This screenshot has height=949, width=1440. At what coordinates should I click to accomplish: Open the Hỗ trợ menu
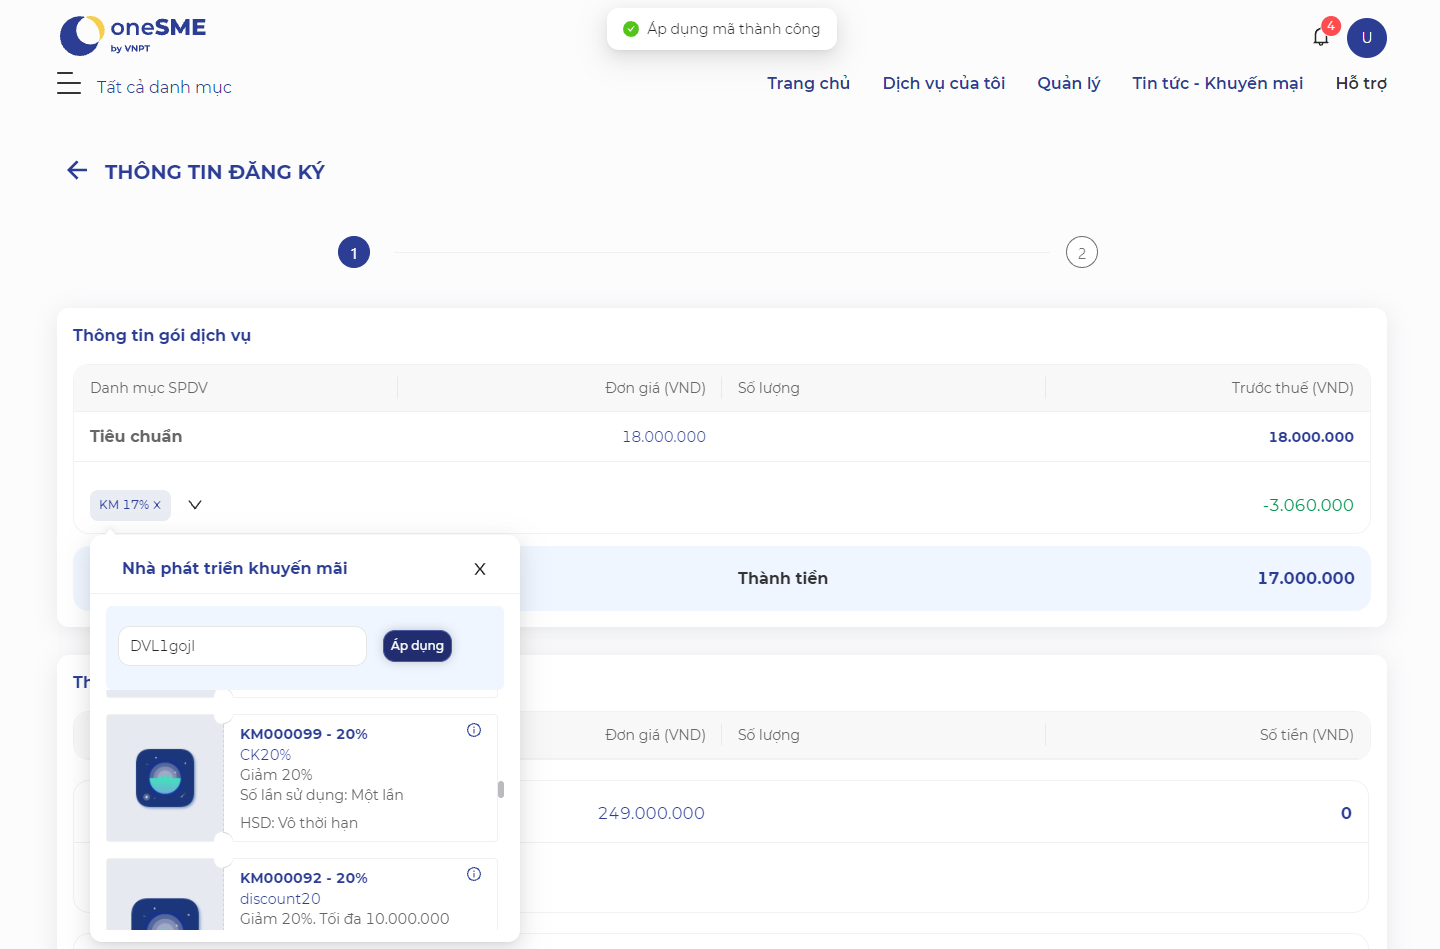click(x=1361, y=83)
